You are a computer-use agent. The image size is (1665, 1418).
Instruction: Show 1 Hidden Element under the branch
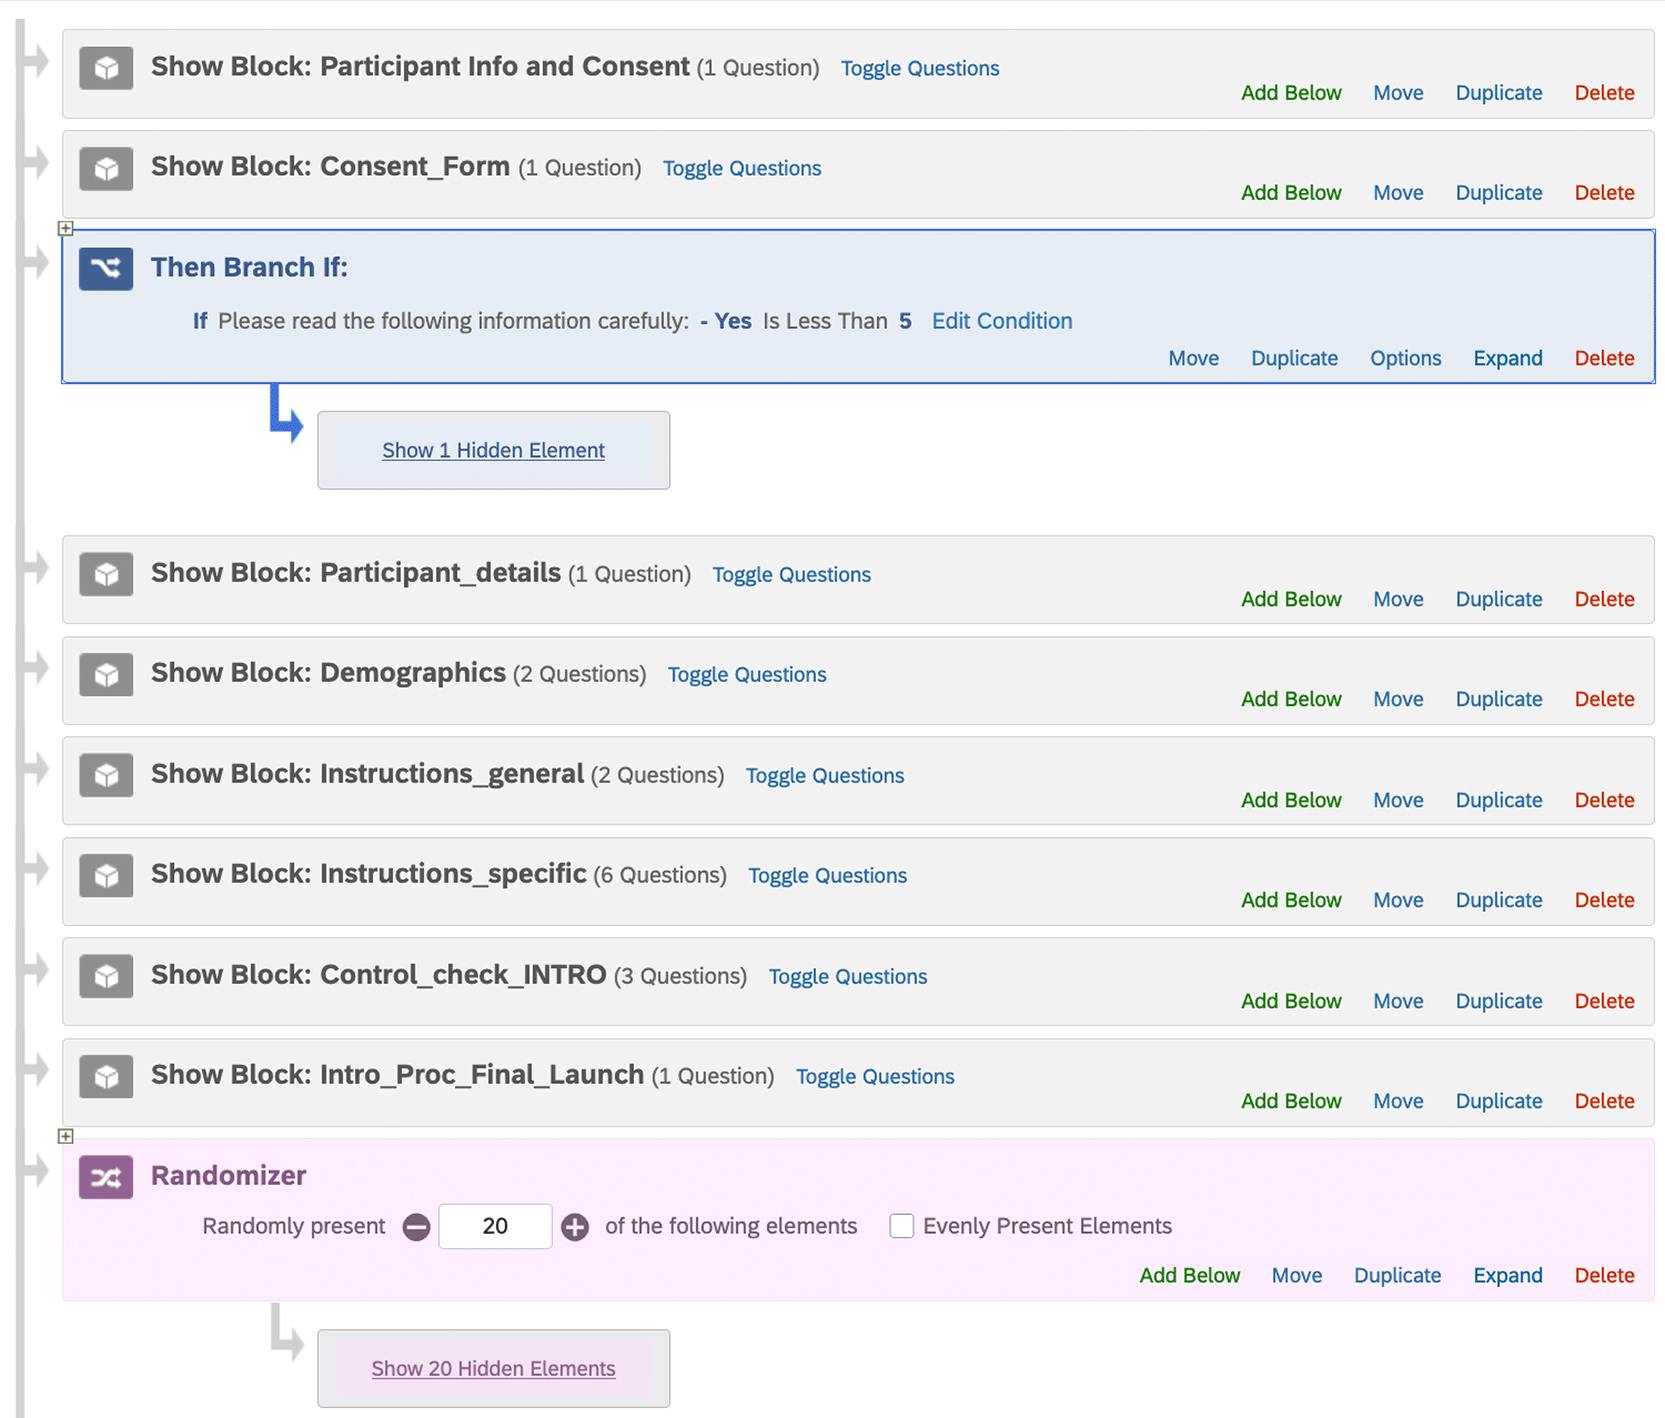493,450
